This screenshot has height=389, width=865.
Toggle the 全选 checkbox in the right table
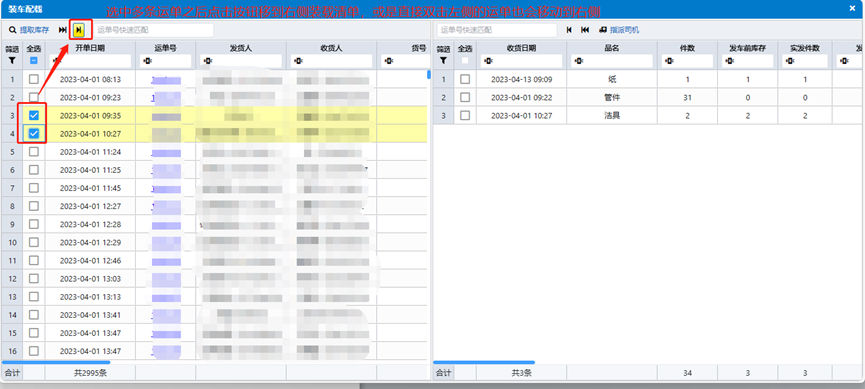(x=465, y=61)
